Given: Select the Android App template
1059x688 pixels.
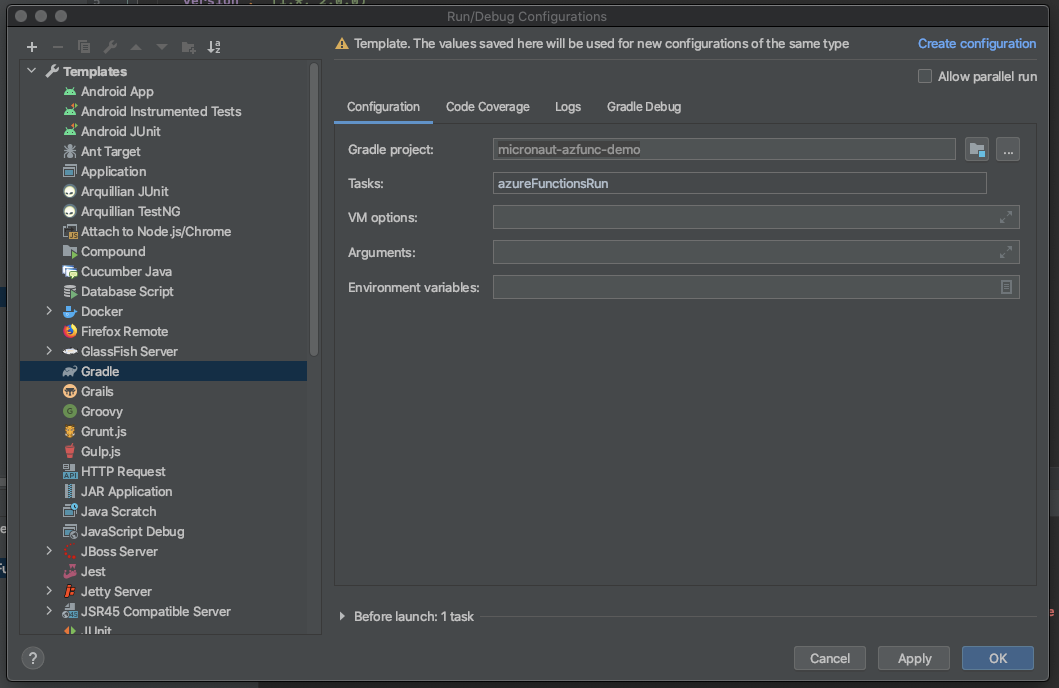Looking at the screenshot, I should click(117, 91).
